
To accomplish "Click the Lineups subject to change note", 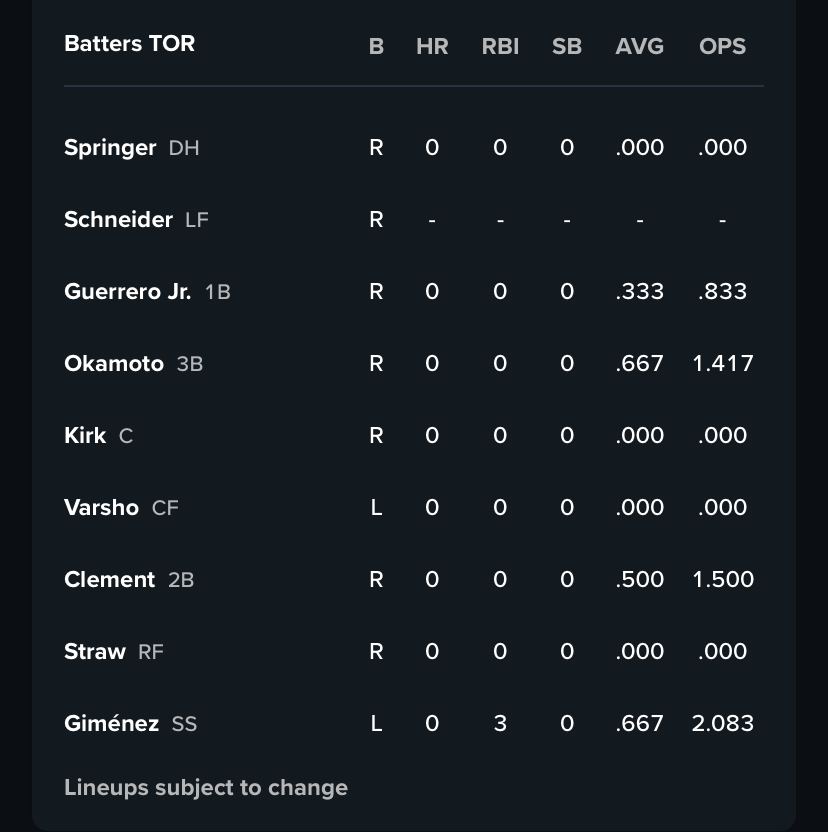I will tap(206, 788).
